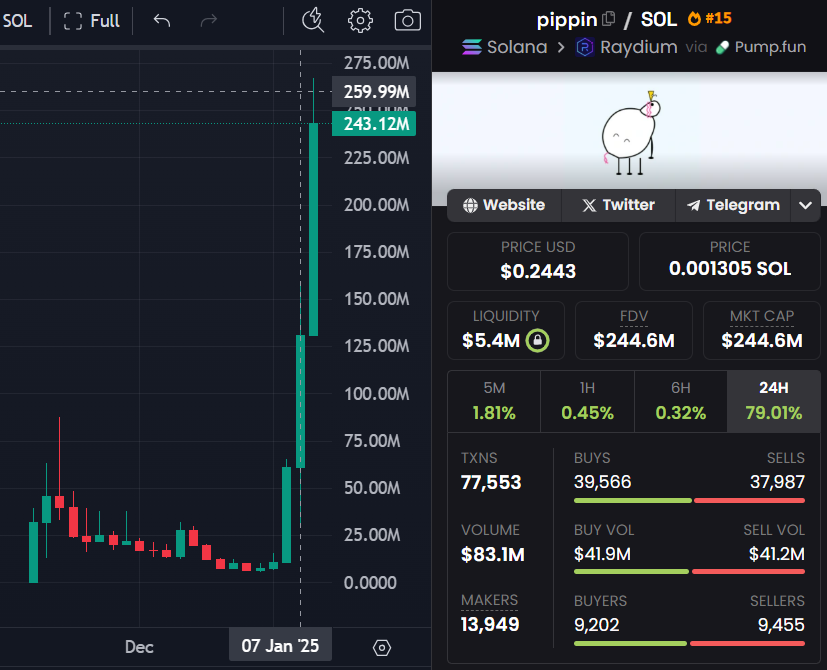
Task: Click the 07 Jan '25 date label
Action: (x=280, y=645)
